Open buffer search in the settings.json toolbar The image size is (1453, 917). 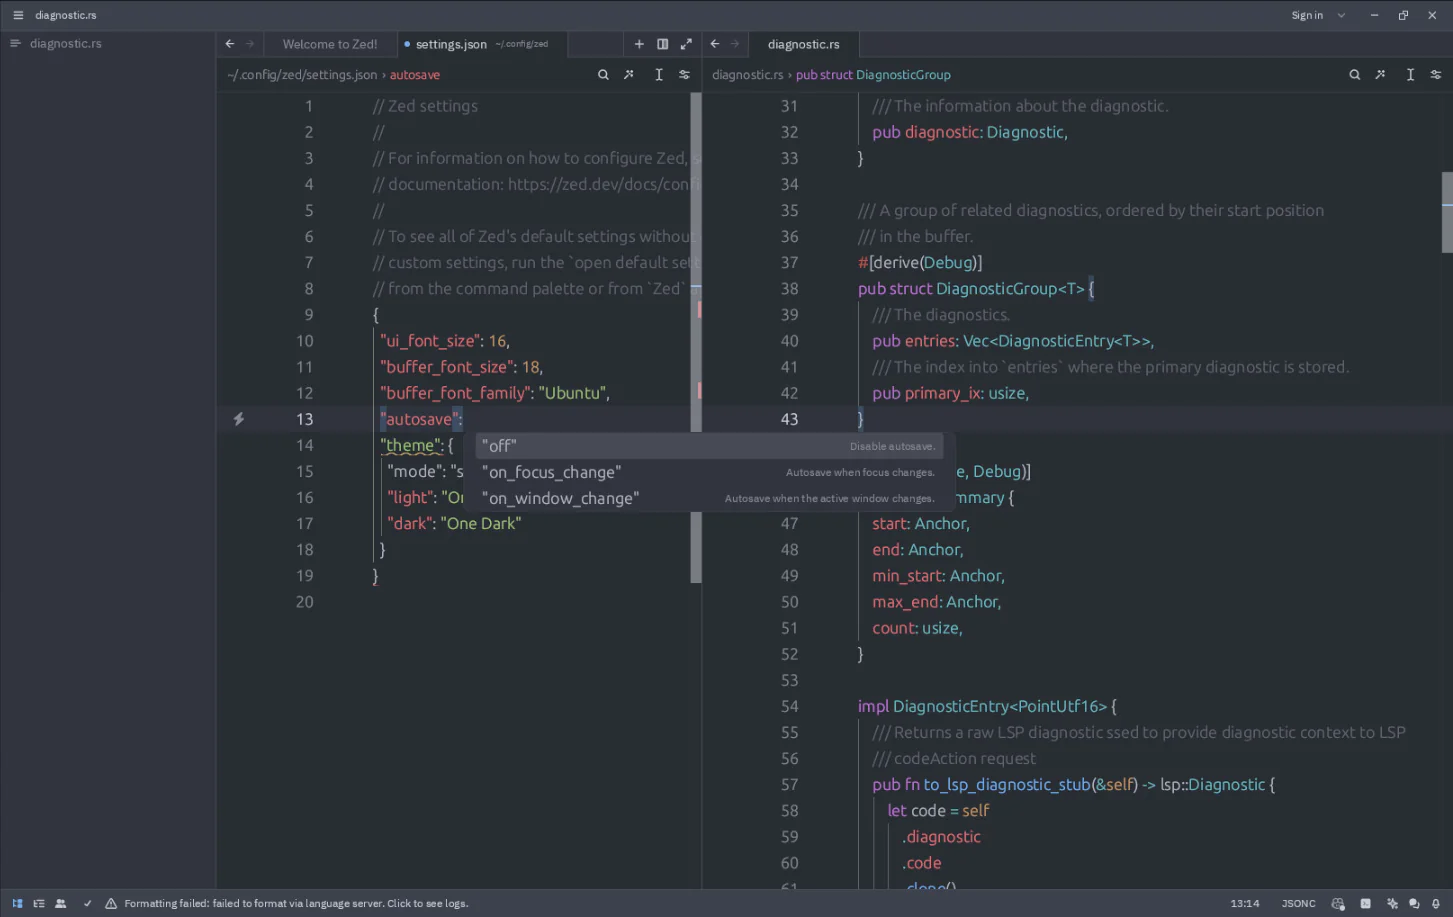(603, 75)
